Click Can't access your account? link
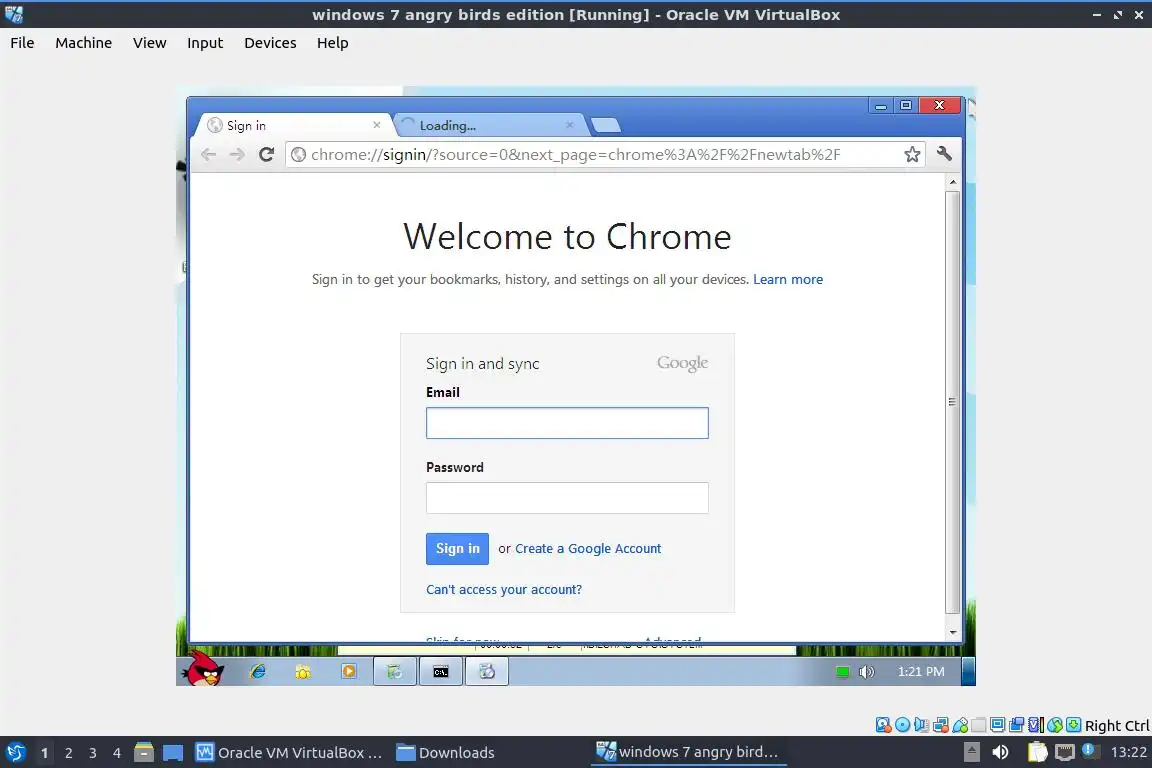The width and height of the screenshot is (1152, 768). (x=504, y=589)
